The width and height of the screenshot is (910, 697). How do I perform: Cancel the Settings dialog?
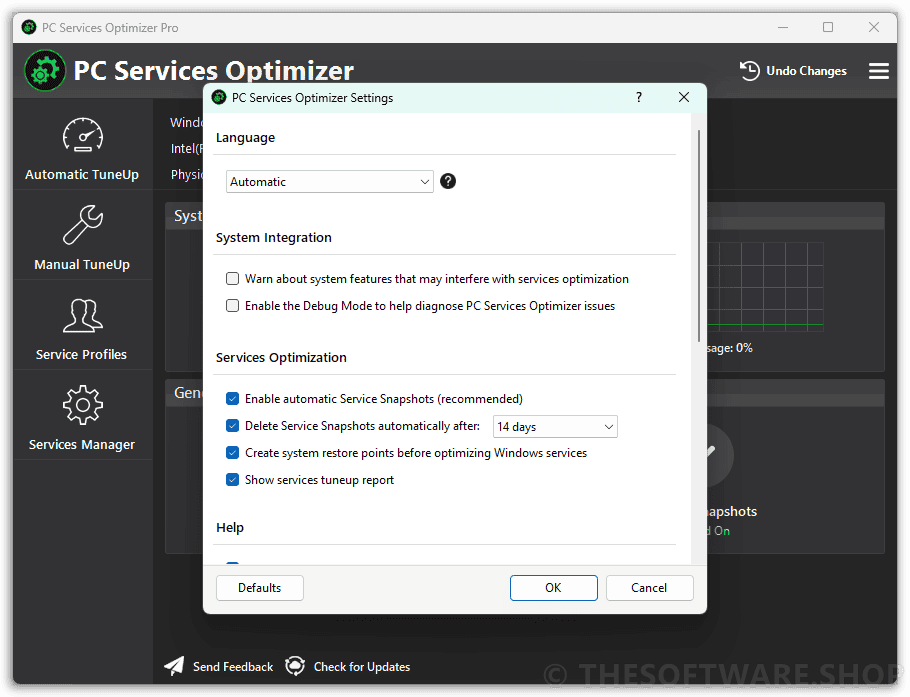tap(649, 588)
